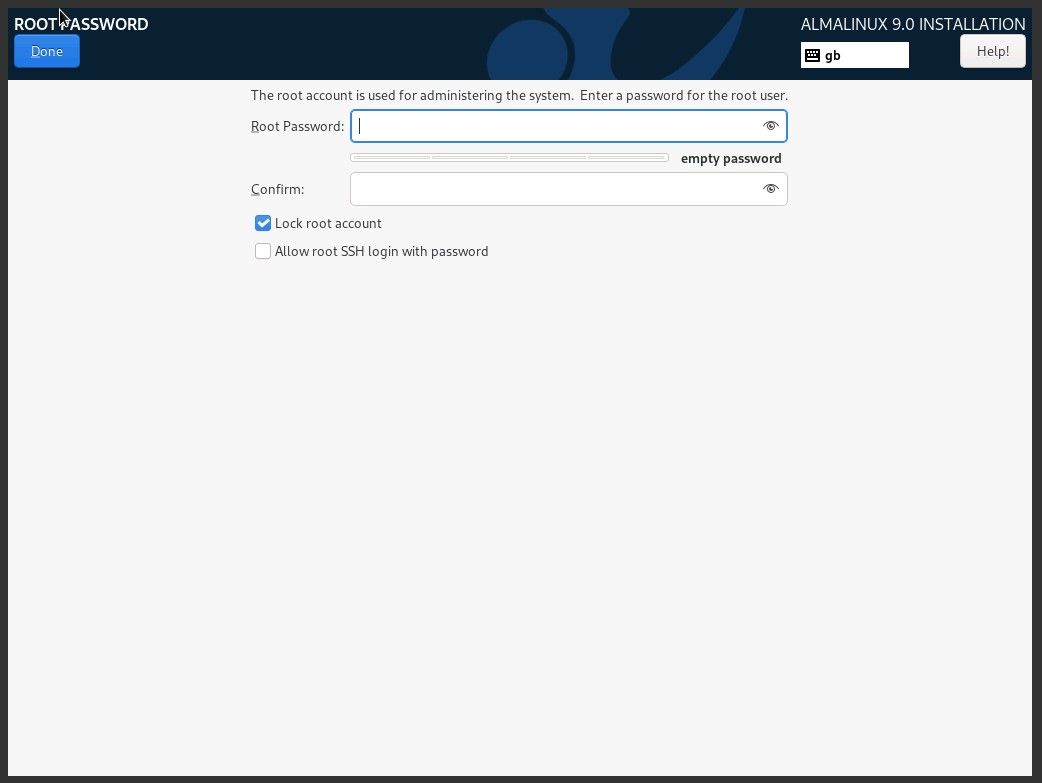This screenshot has width=1042, height=783.
Task: Click the ALMALINUX 9.0 INSTALLATION title
Action: 912,24
